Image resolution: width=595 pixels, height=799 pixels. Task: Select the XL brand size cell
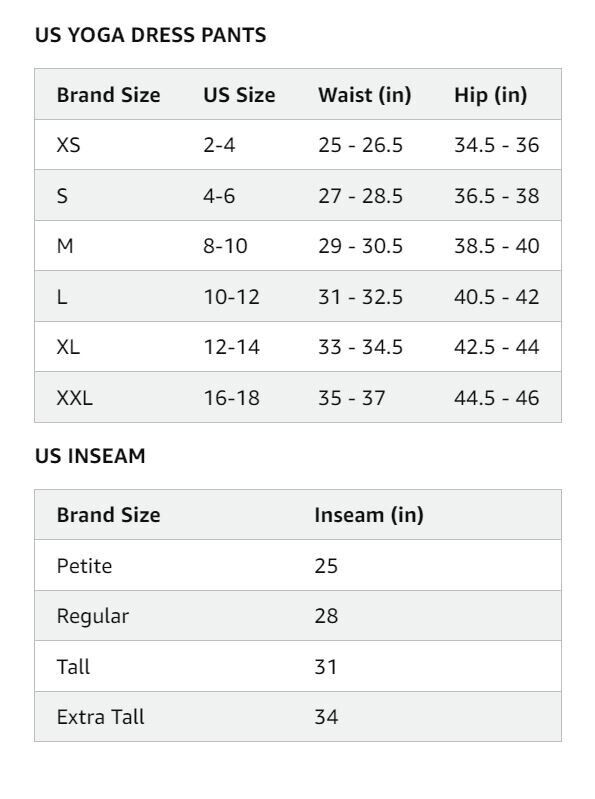pyautogui.click(x=68, y=347)
